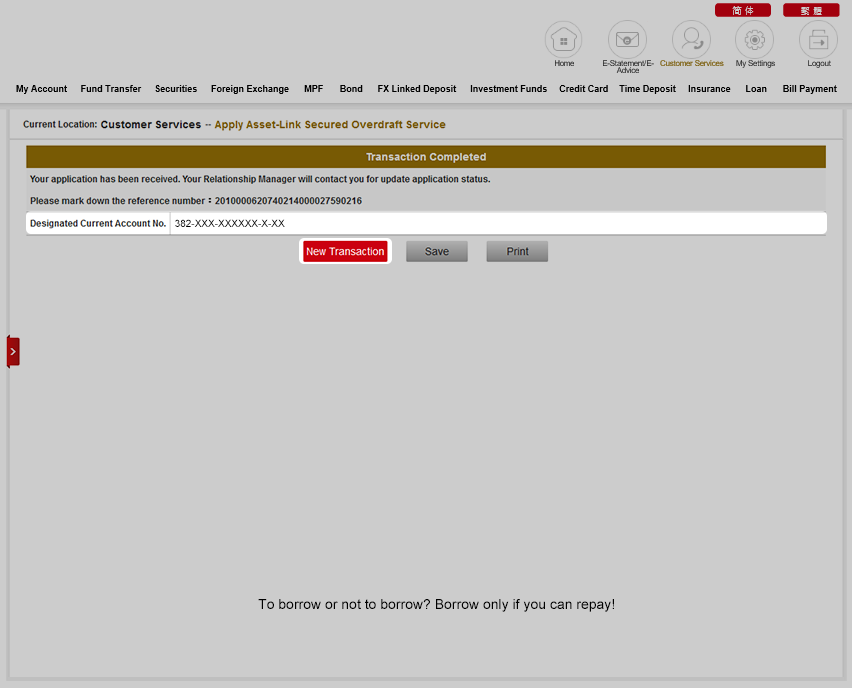Screen dimensions: 852x688
Task: Click the Save button
Action: tap(437, 252)
